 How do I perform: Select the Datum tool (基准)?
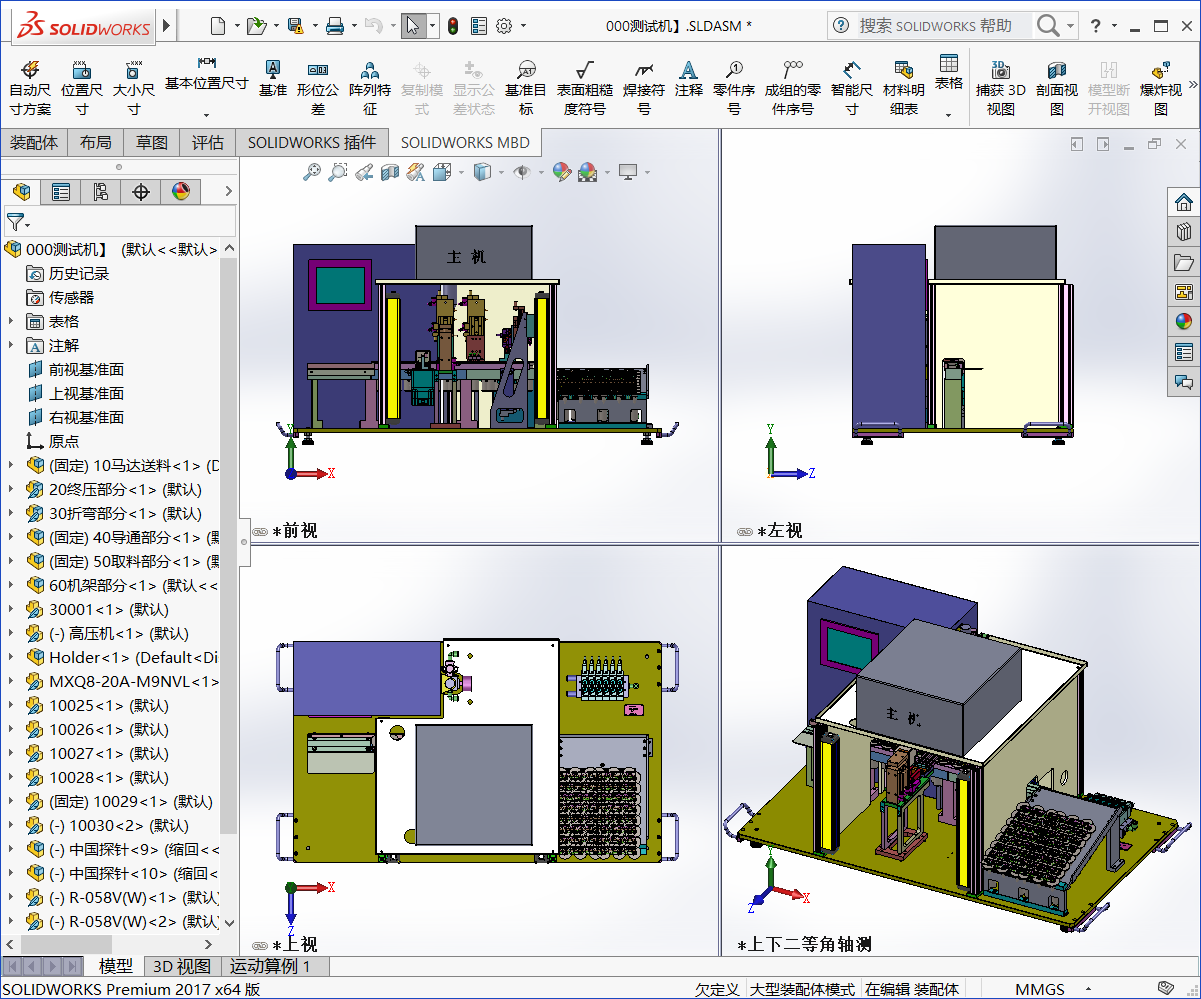point(272,78)
